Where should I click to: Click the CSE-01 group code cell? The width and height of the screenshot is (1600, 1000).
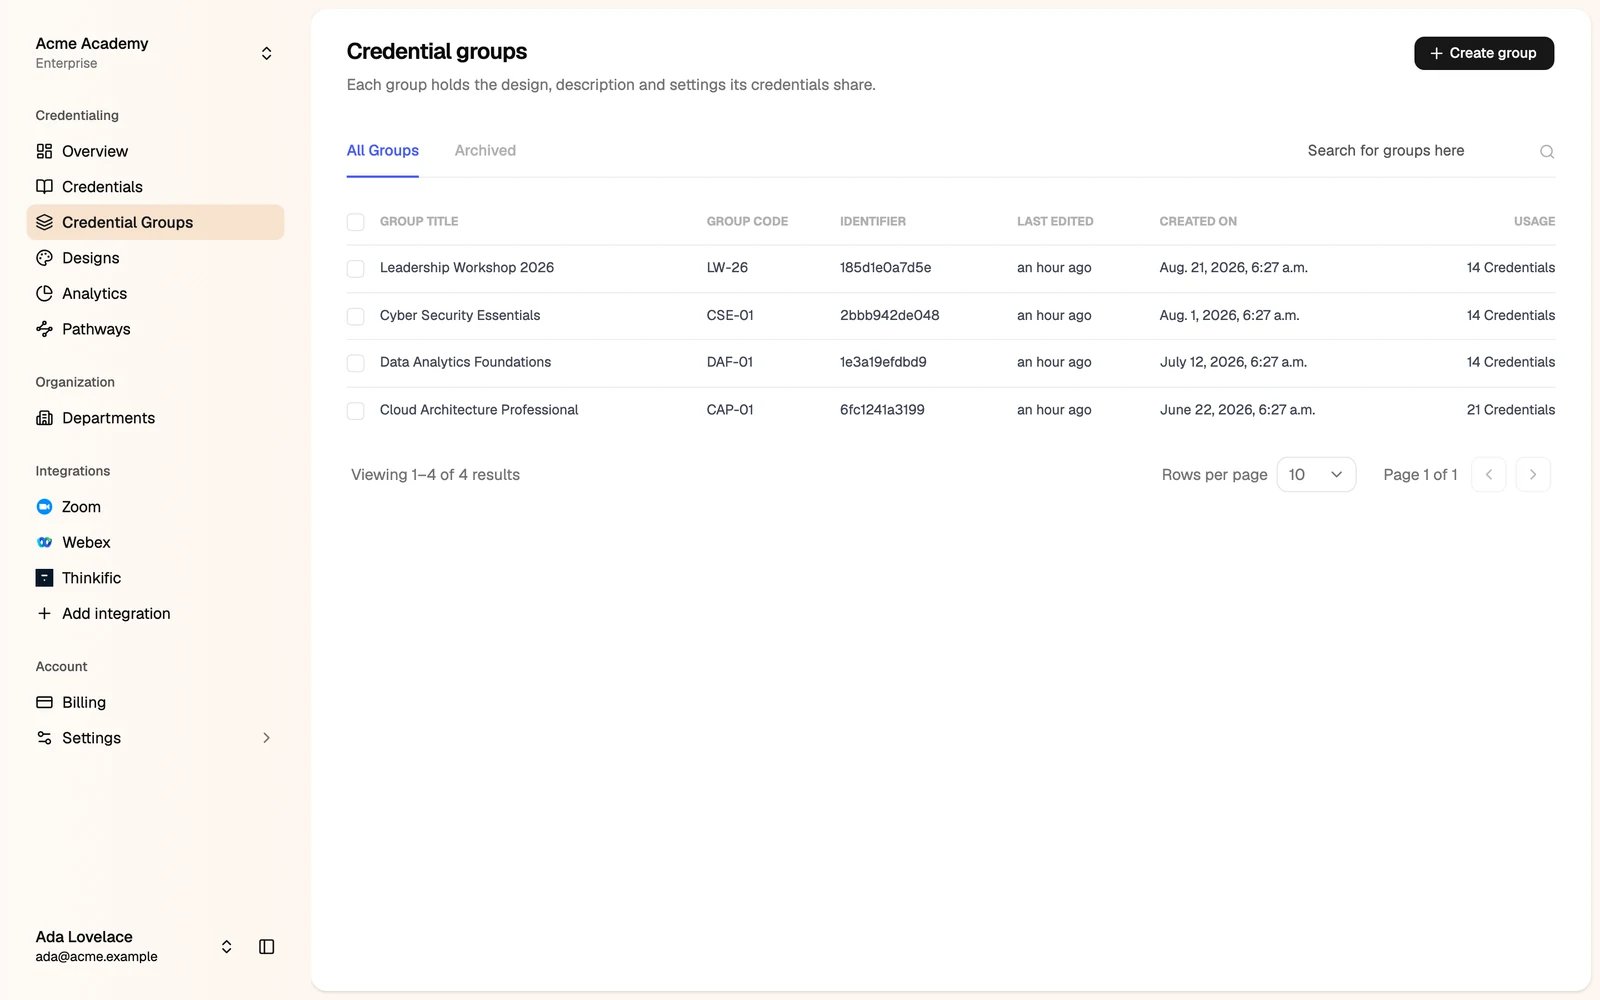730,315
